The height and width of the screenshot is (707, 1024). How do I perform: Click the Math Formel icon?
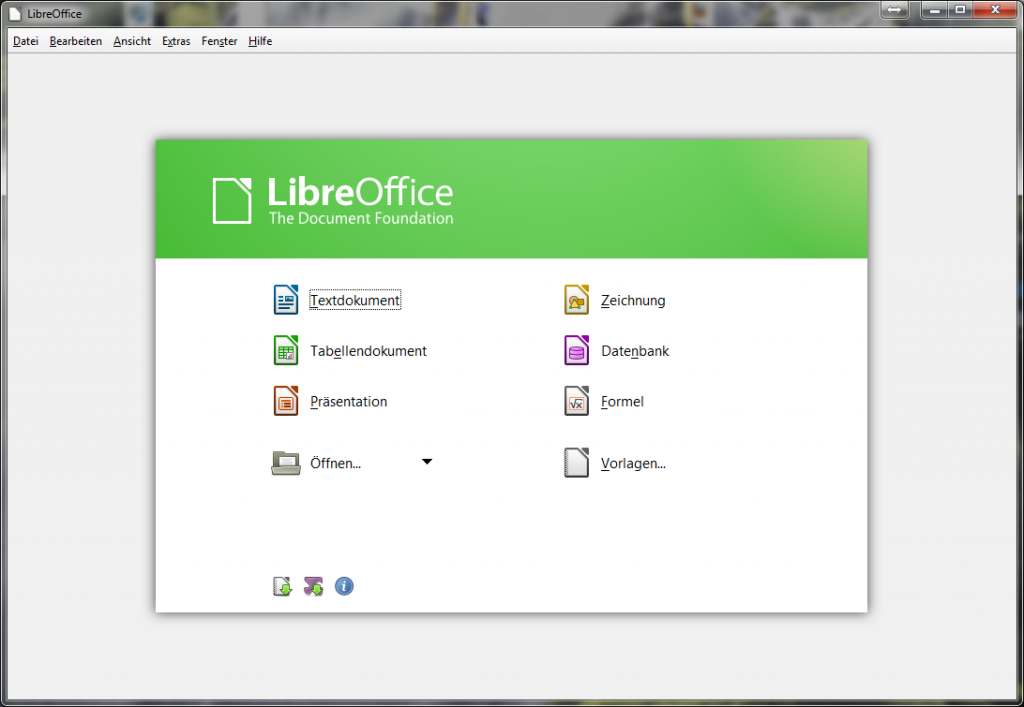576,402
